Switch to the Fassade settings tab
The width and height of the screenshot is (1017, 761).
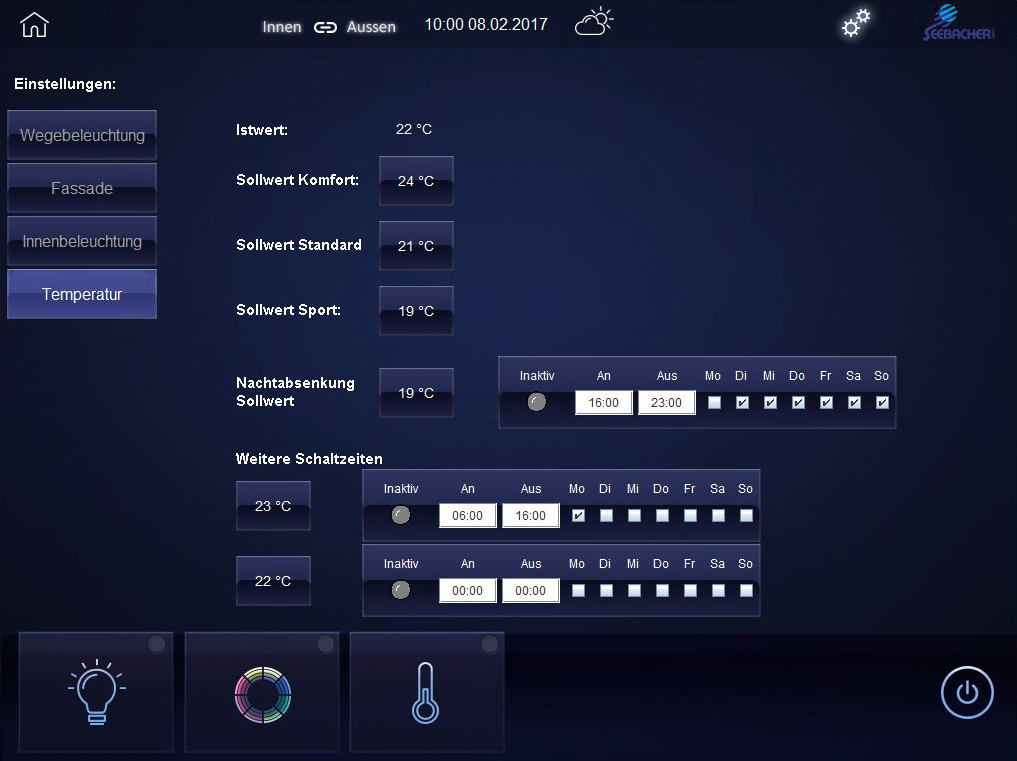point(82,188)
